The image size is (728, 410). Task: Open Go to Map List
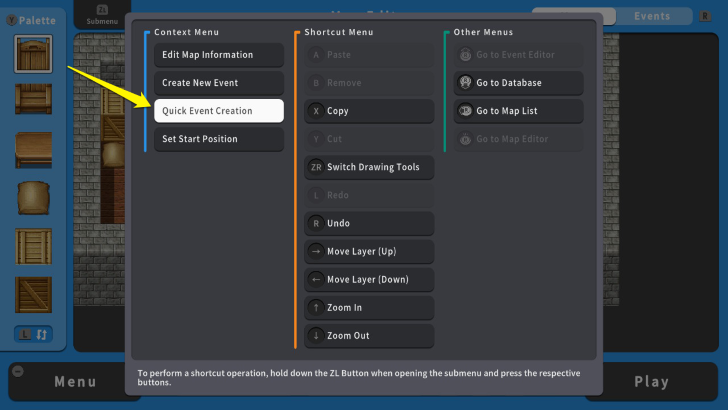click(x=518, y=111)
